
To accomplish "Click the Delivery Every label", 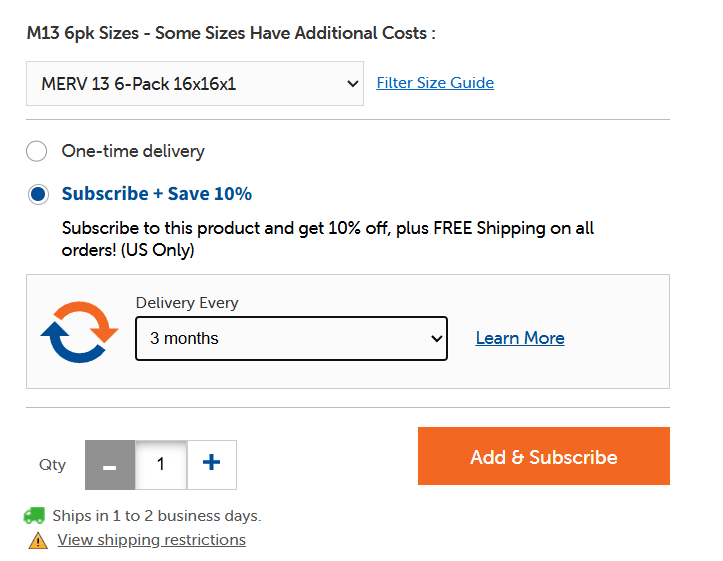I will (x=187, y=303).
